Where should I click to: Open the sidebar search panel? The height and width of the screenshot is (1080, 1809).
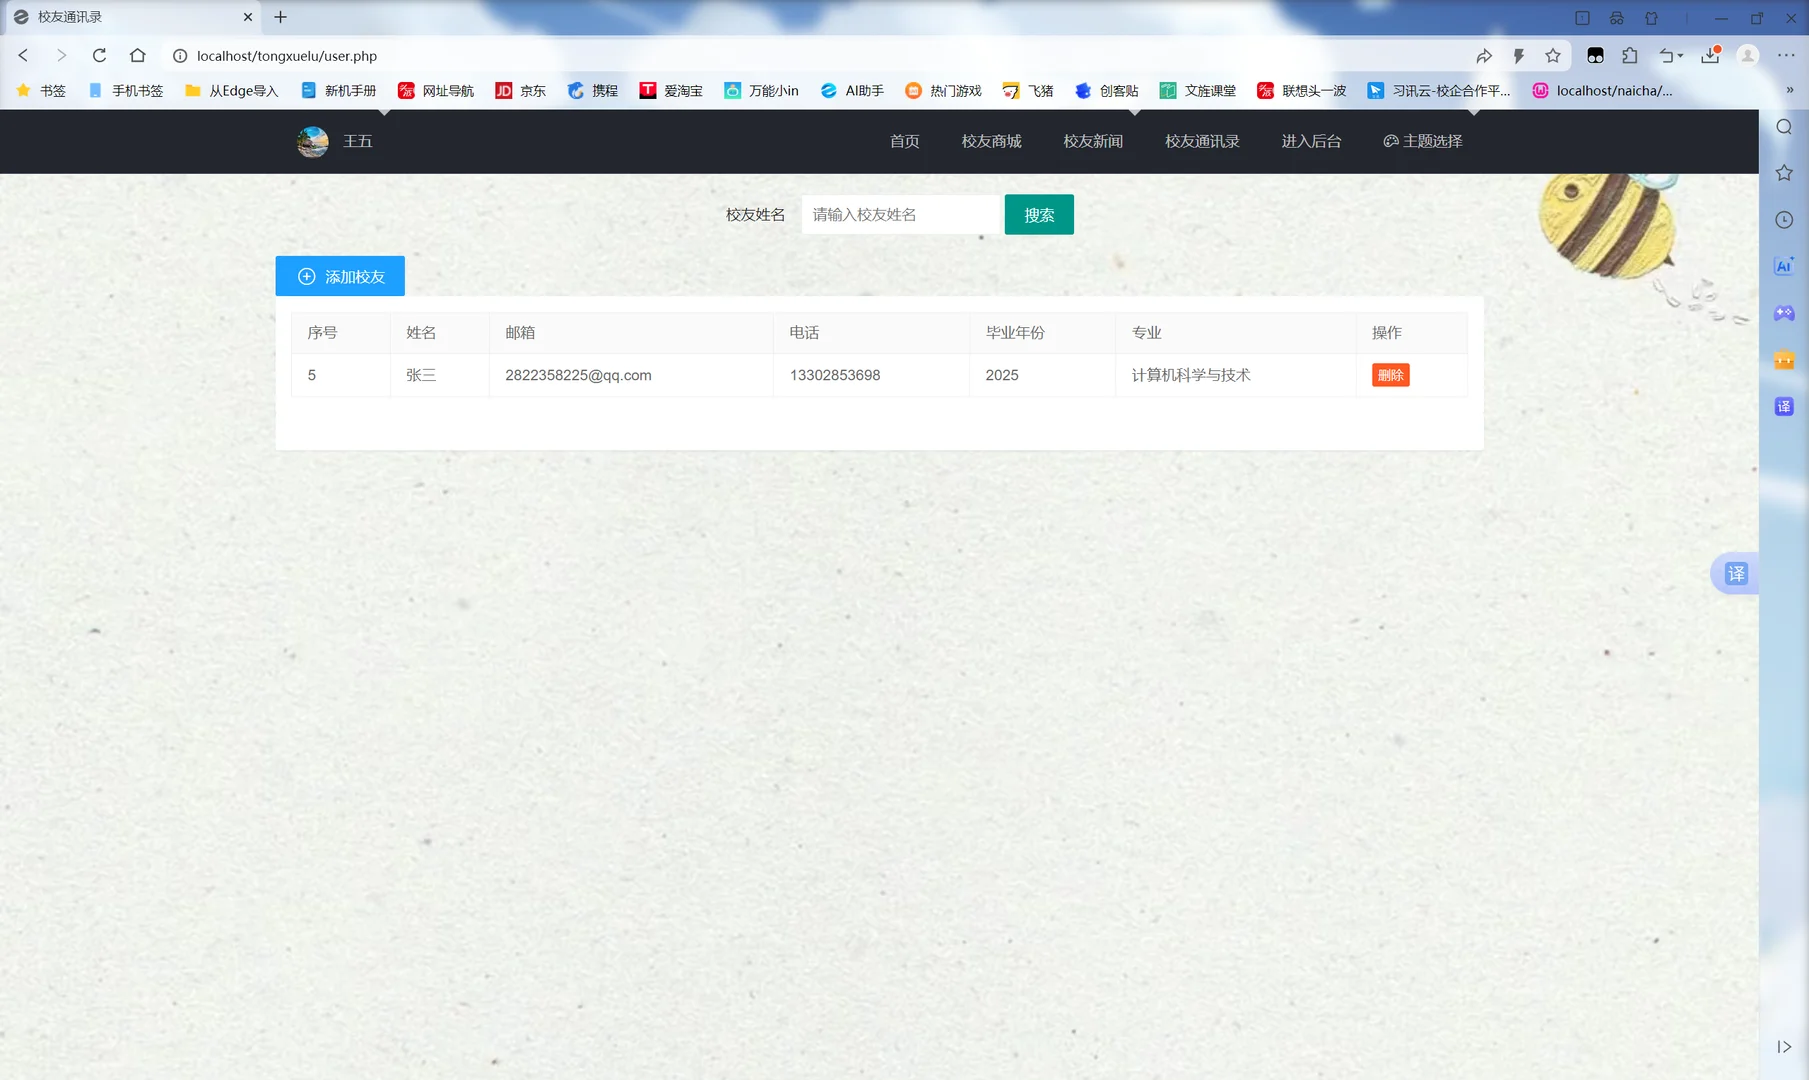click(x=1783, y=127)
